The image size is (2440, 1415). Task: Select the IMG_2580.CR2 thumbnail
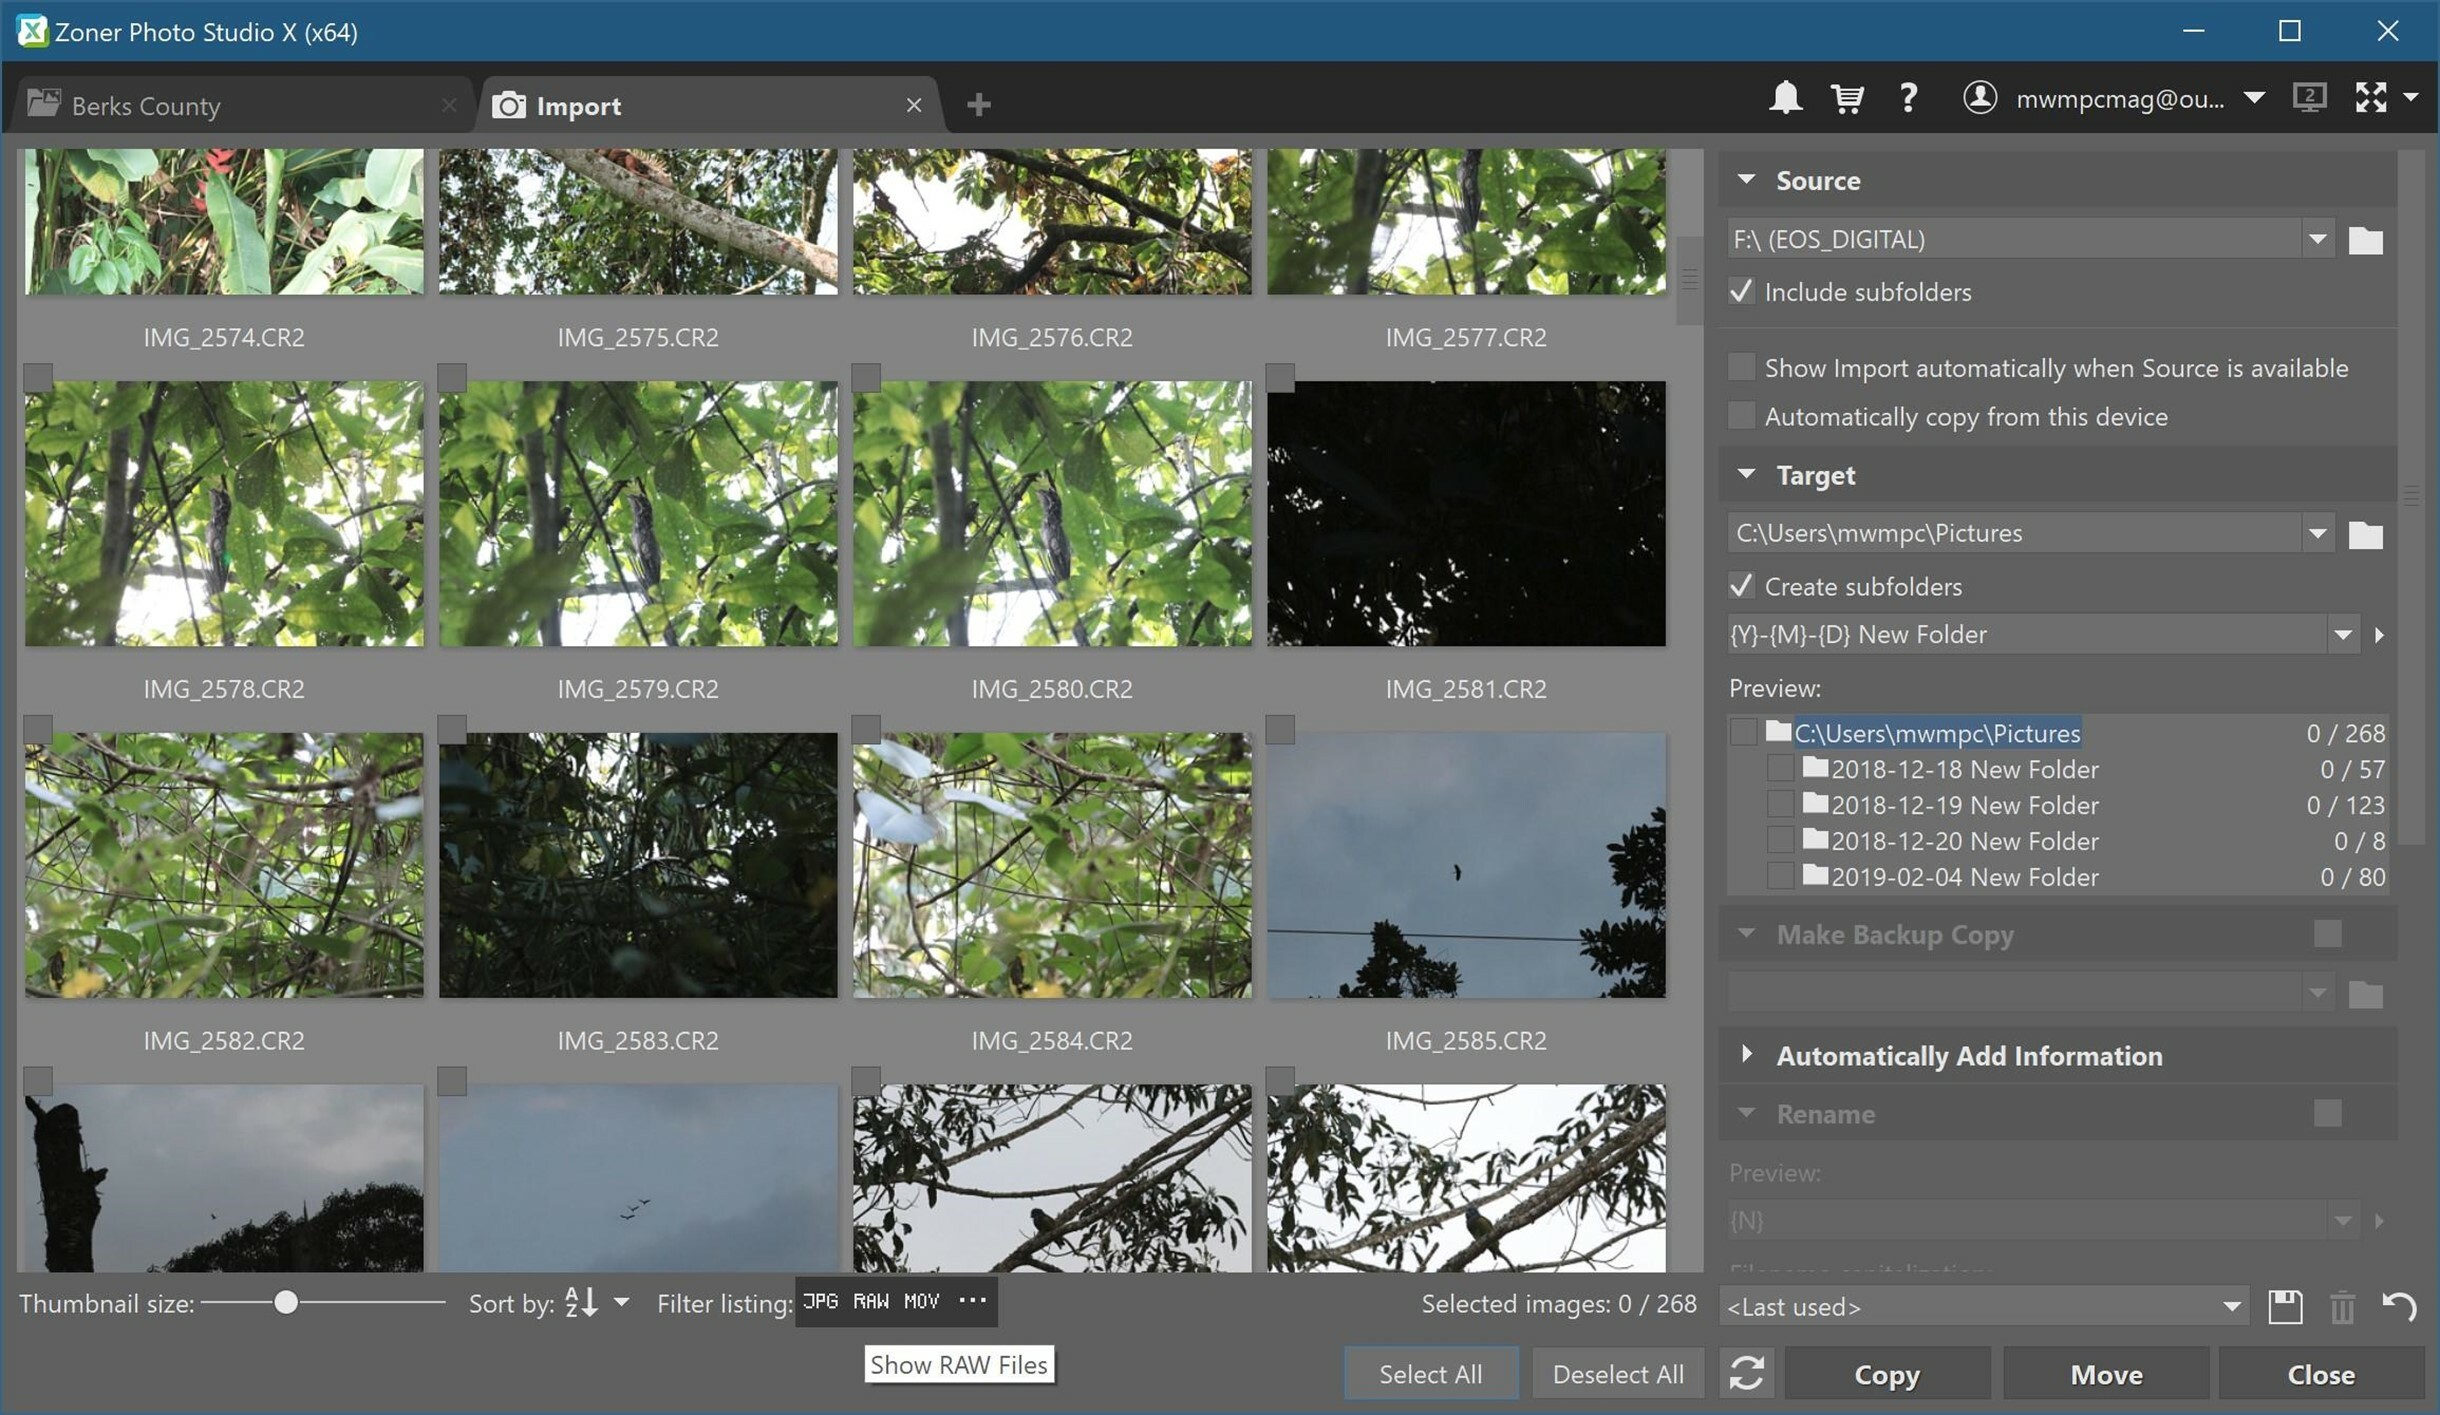tap(1052, 513)
